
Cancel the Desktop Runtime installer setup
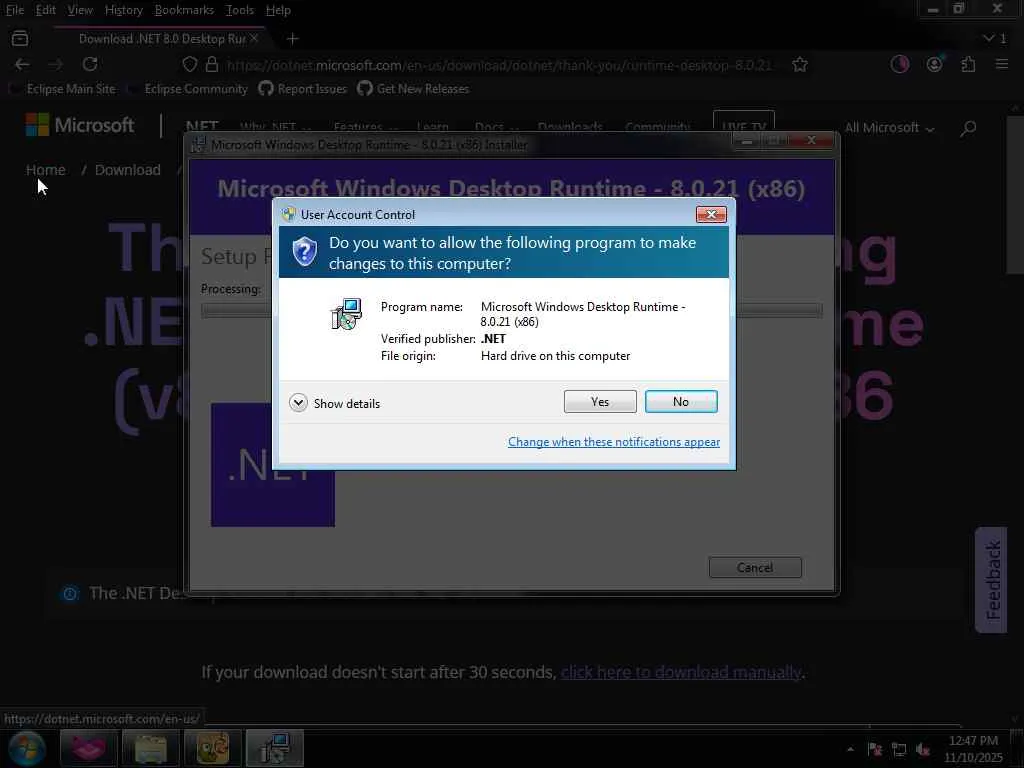[755, 568]
